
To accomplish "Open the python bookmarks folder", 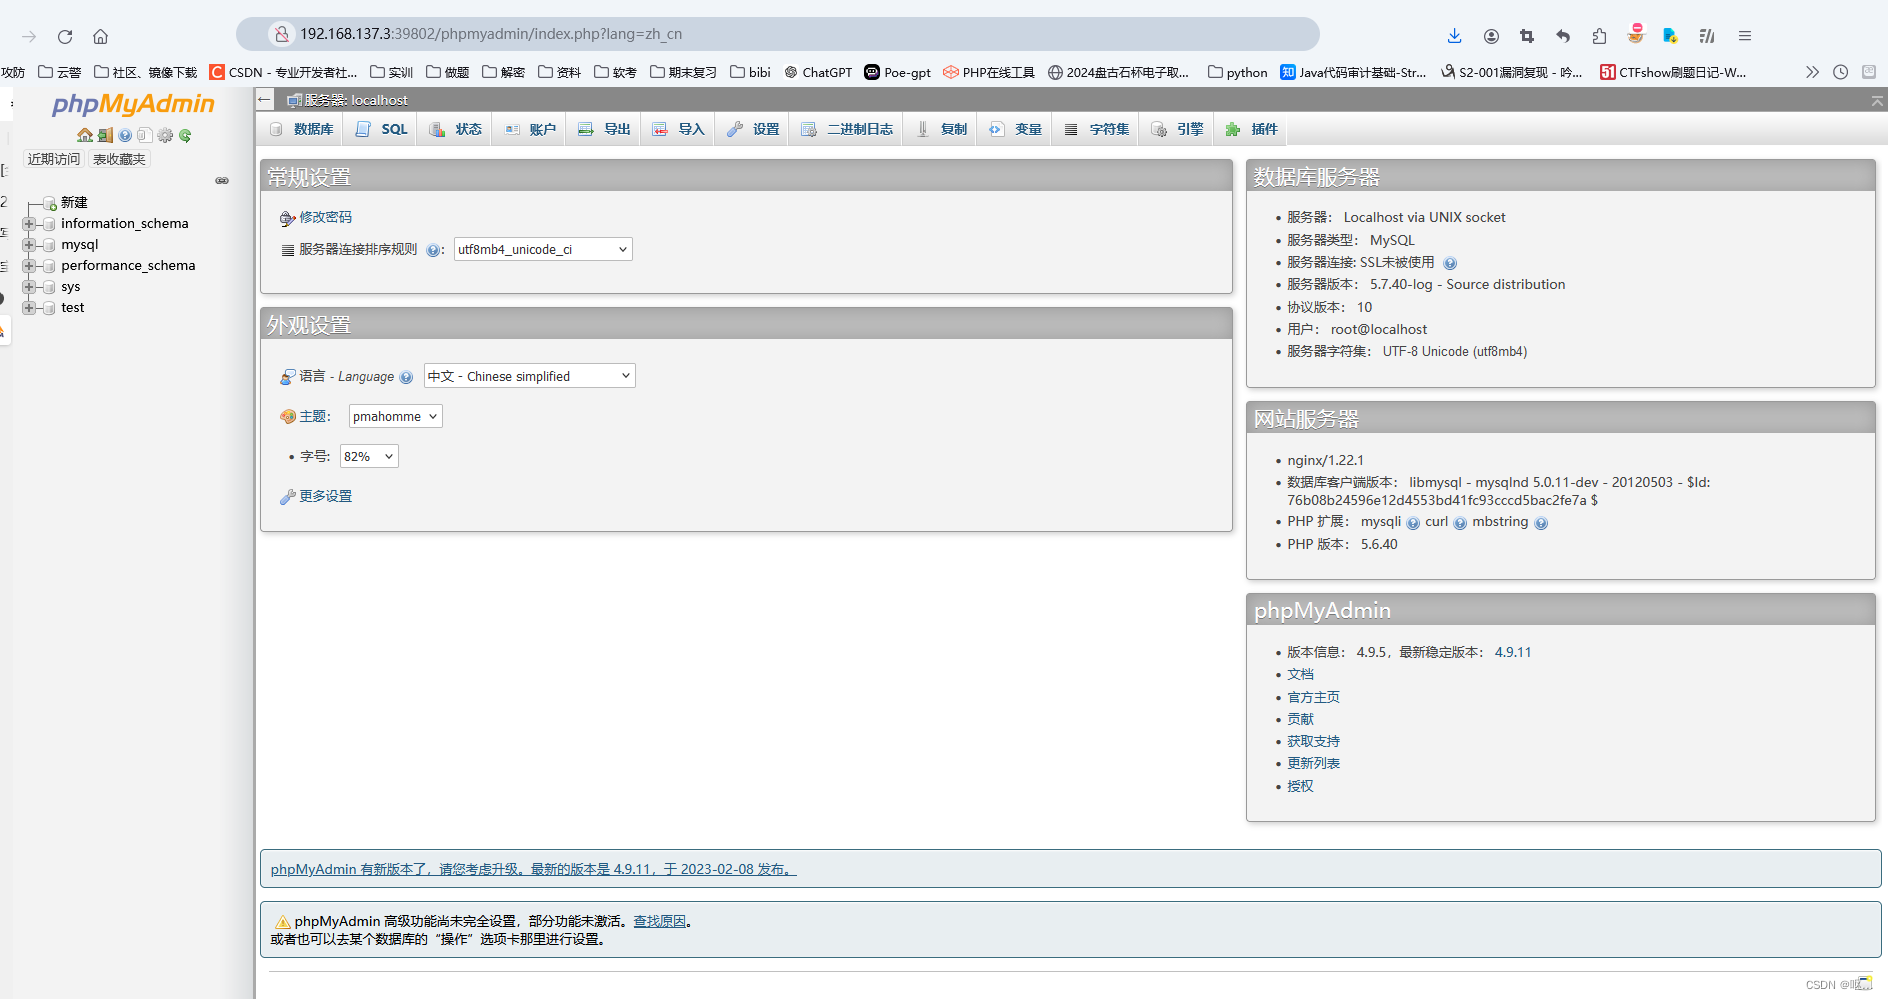I will (1237, 72).
